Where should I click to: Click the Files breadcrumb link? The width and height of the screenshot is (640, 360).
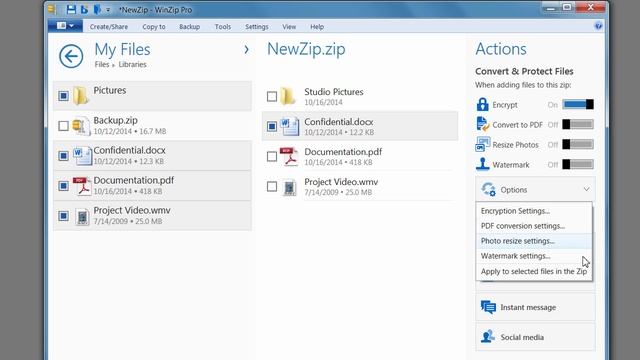102,64
